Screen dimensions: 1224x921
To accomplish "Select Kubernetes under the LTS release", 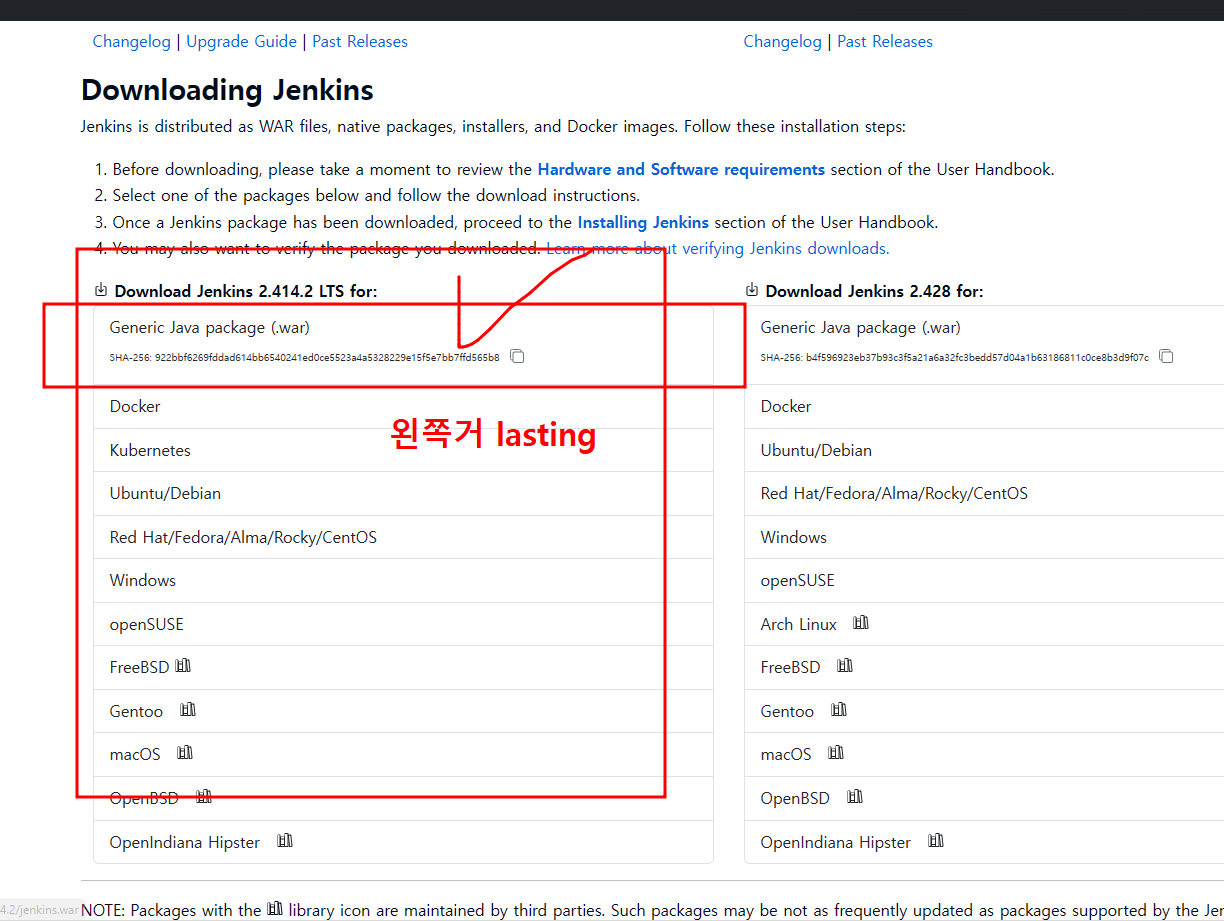I will tap(403, 450).
